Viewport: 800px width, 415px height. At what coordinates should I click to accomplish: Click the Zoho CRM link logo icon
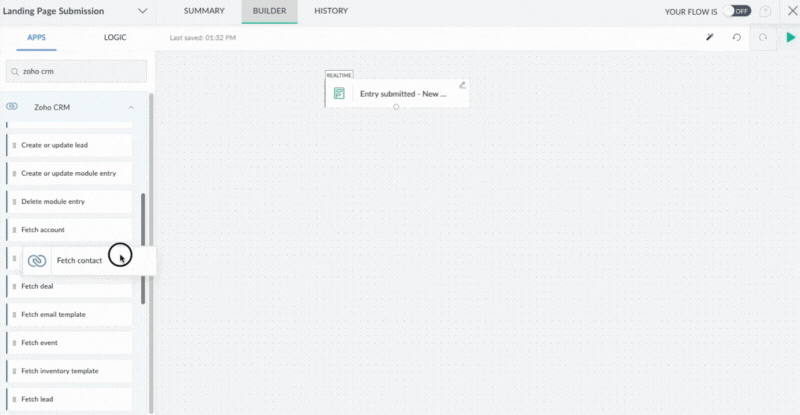click(12, 107)
